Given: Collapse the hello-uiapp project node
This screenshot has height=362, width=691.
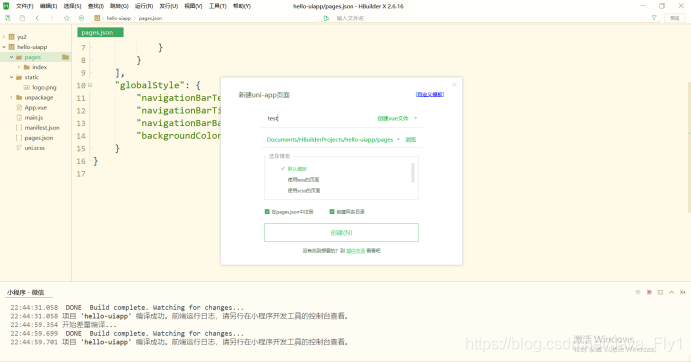Looking at the screenshot, I should click(4, 47).
